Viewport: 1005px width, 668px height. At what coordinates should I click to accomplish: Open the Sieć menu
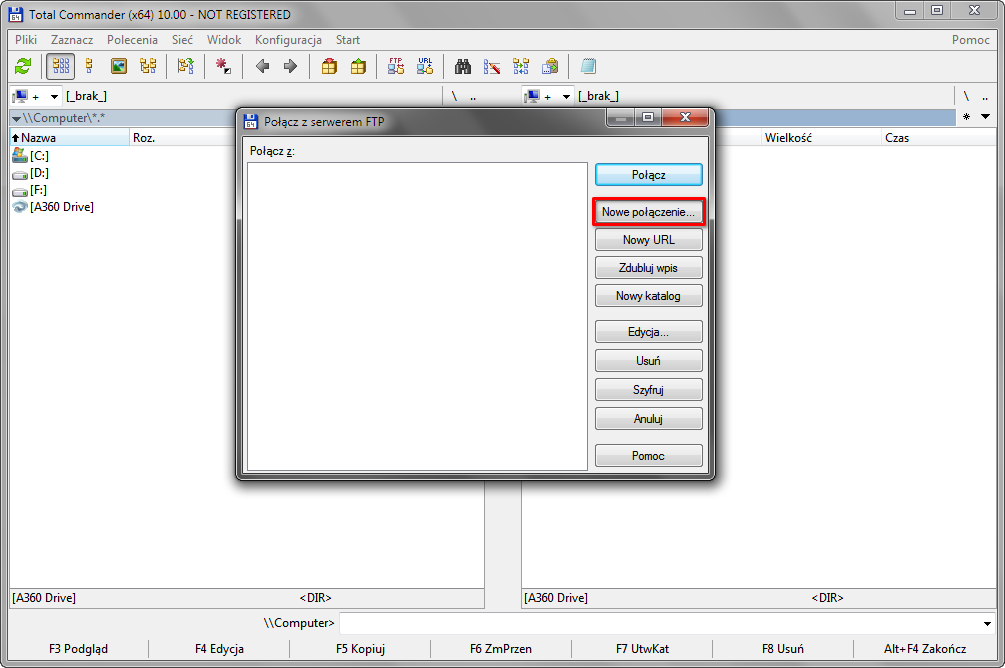click(182, 40)
